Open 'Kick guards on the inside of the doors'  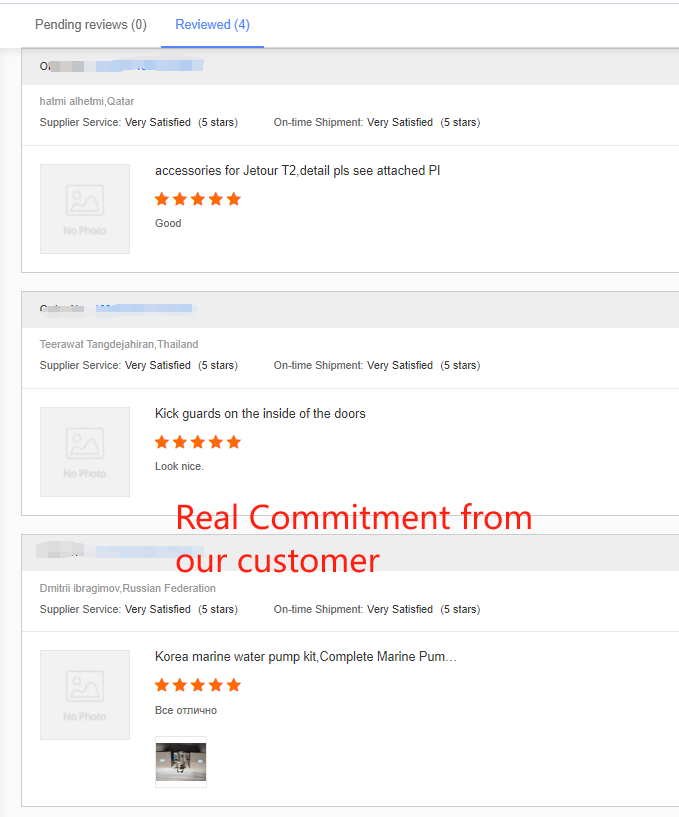pos(260,414)
